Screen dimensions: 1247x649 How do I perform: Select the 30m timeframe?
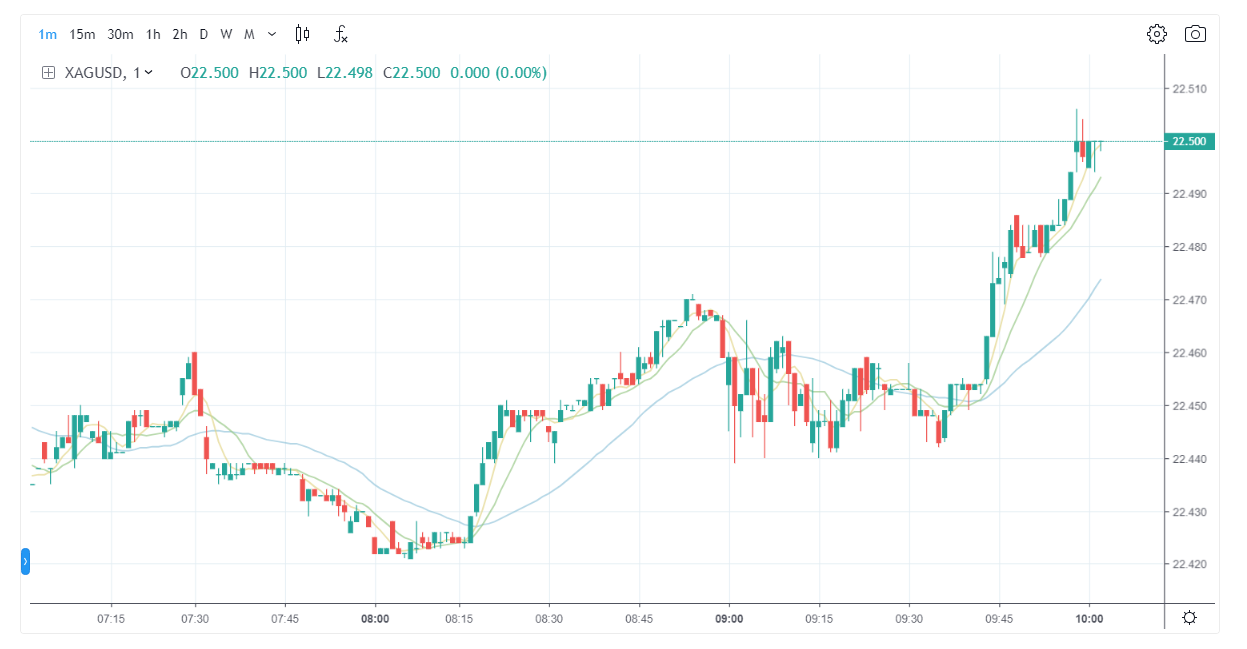(120, 34)
